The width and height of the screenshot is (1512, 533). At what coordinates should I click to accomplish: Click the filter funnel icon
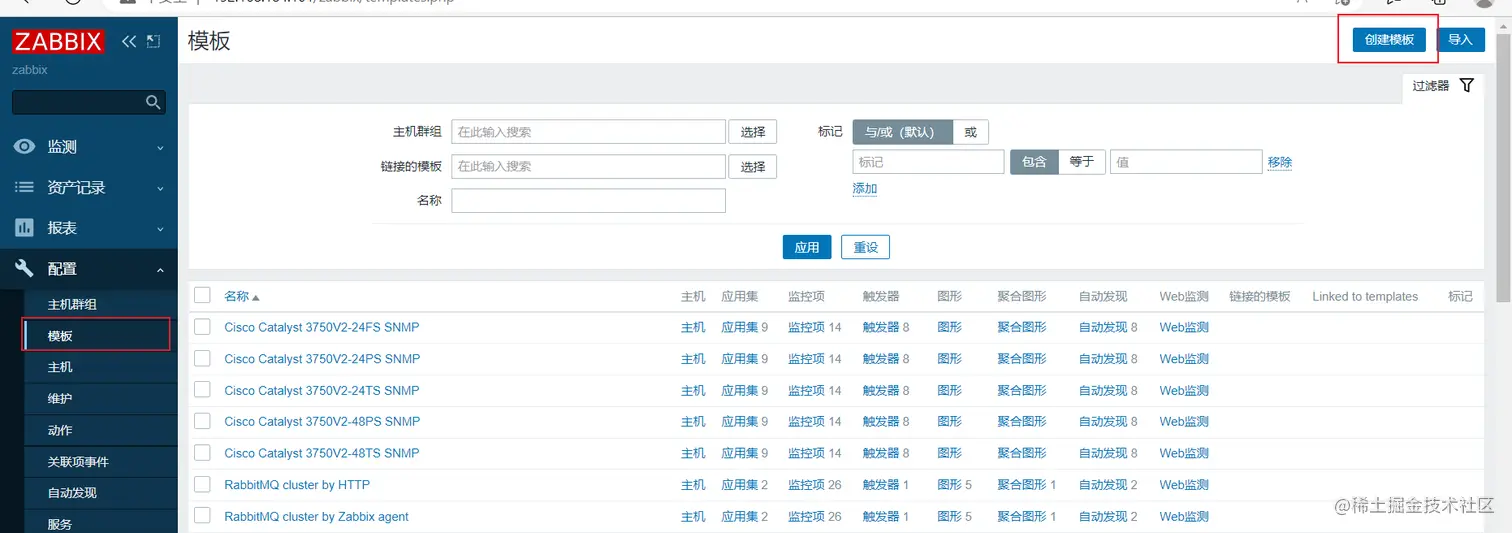(1467, 86)
